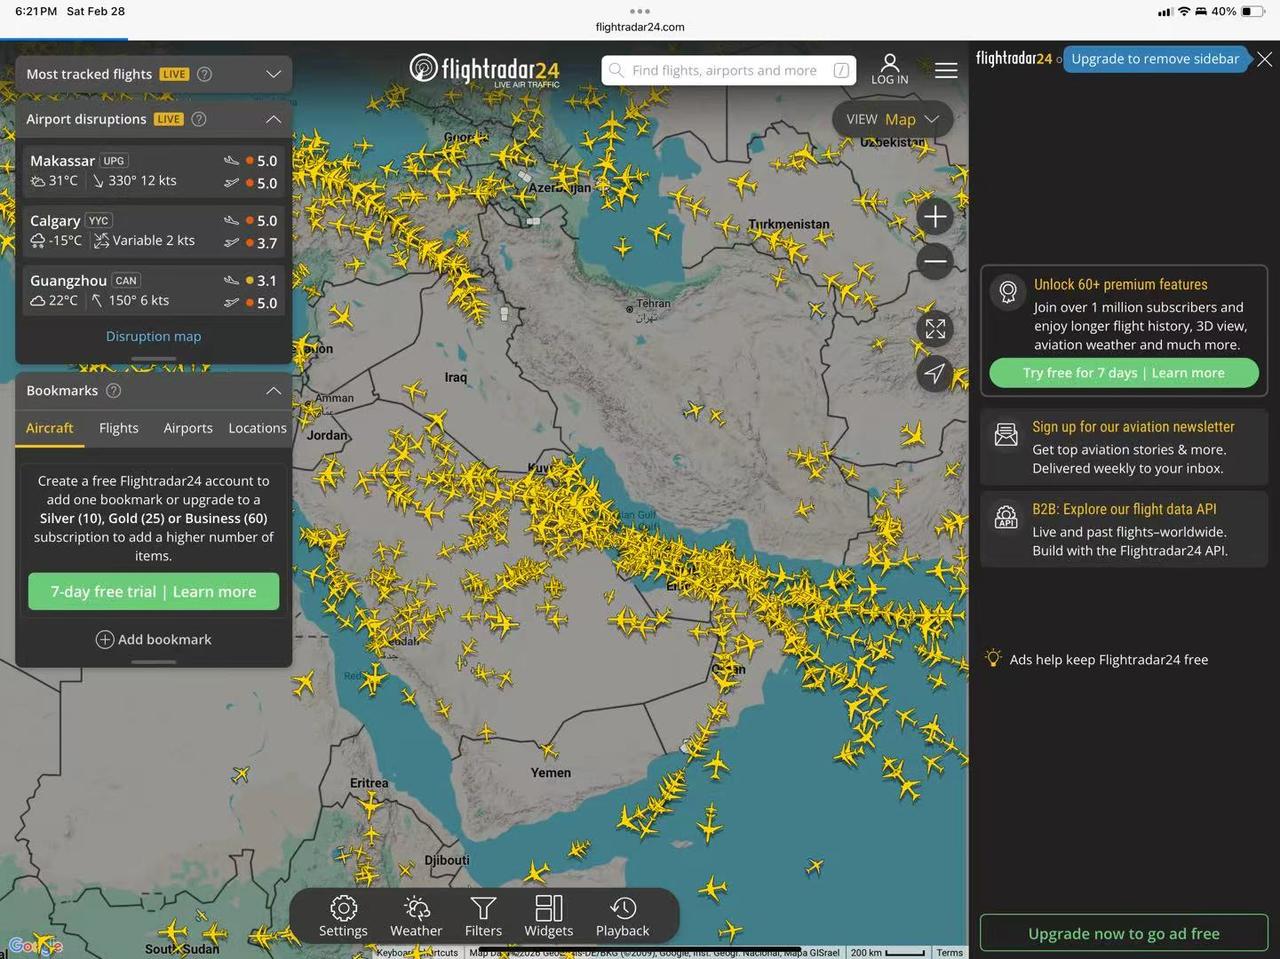Click the three-dot multitasking control
Image resolution: width=1280 pixels, height=959 pixels.
click(640, 11)
